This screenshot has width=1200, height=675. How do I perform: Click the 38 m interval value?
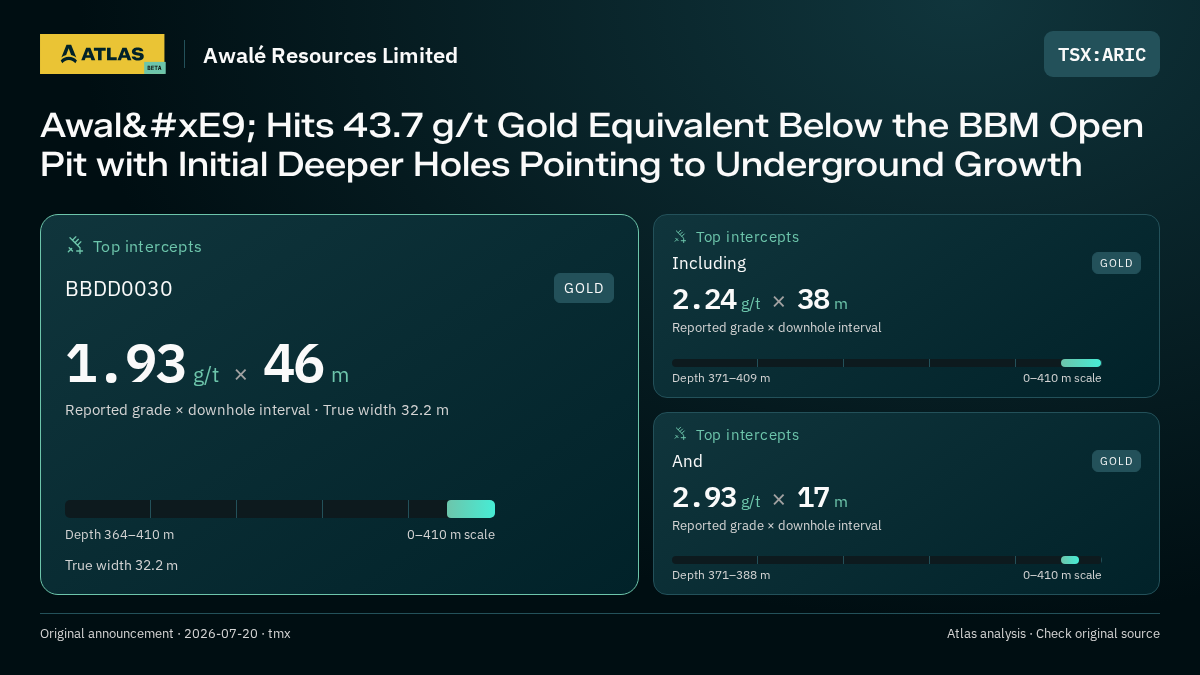822,300
